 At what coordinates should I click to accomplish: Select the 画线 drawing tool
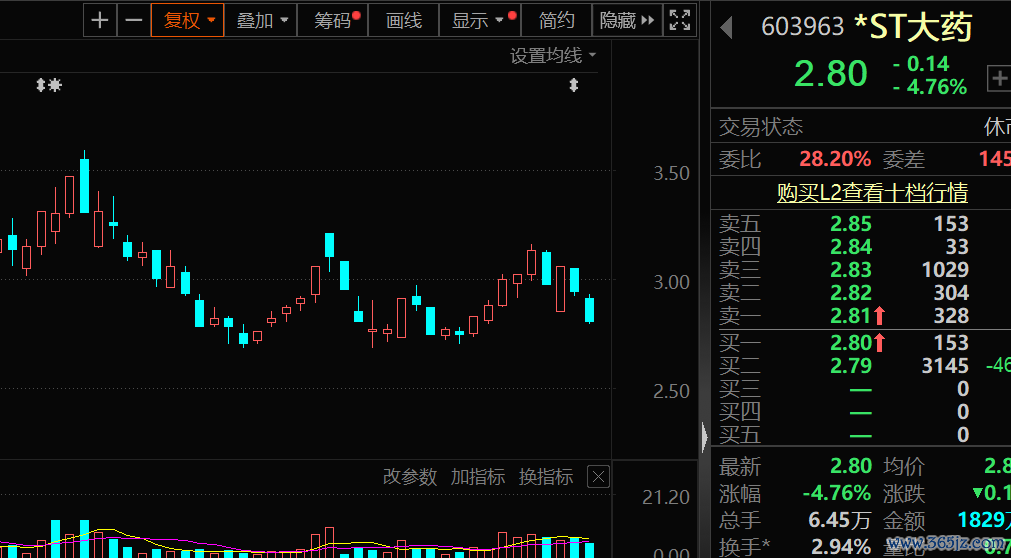[404, 21]
